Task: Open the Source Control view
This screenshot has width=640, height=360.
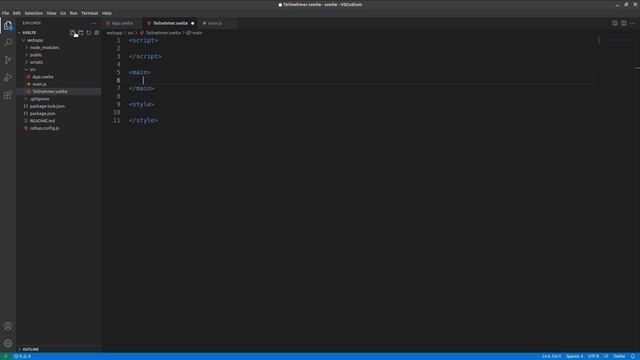Action: [x=8, y=60]
